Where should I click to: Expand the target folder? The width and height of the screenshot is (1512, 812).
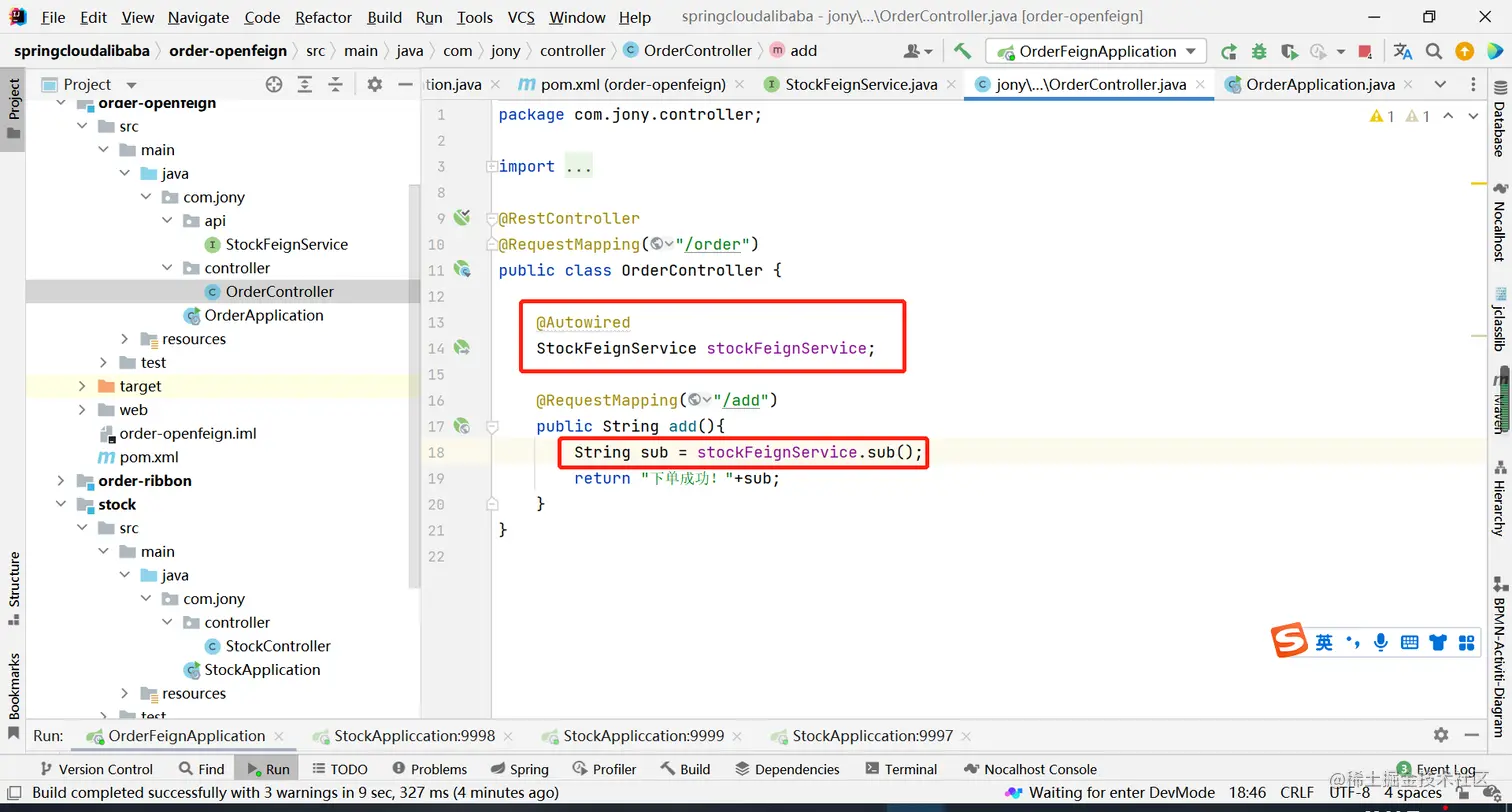point(82,386)
